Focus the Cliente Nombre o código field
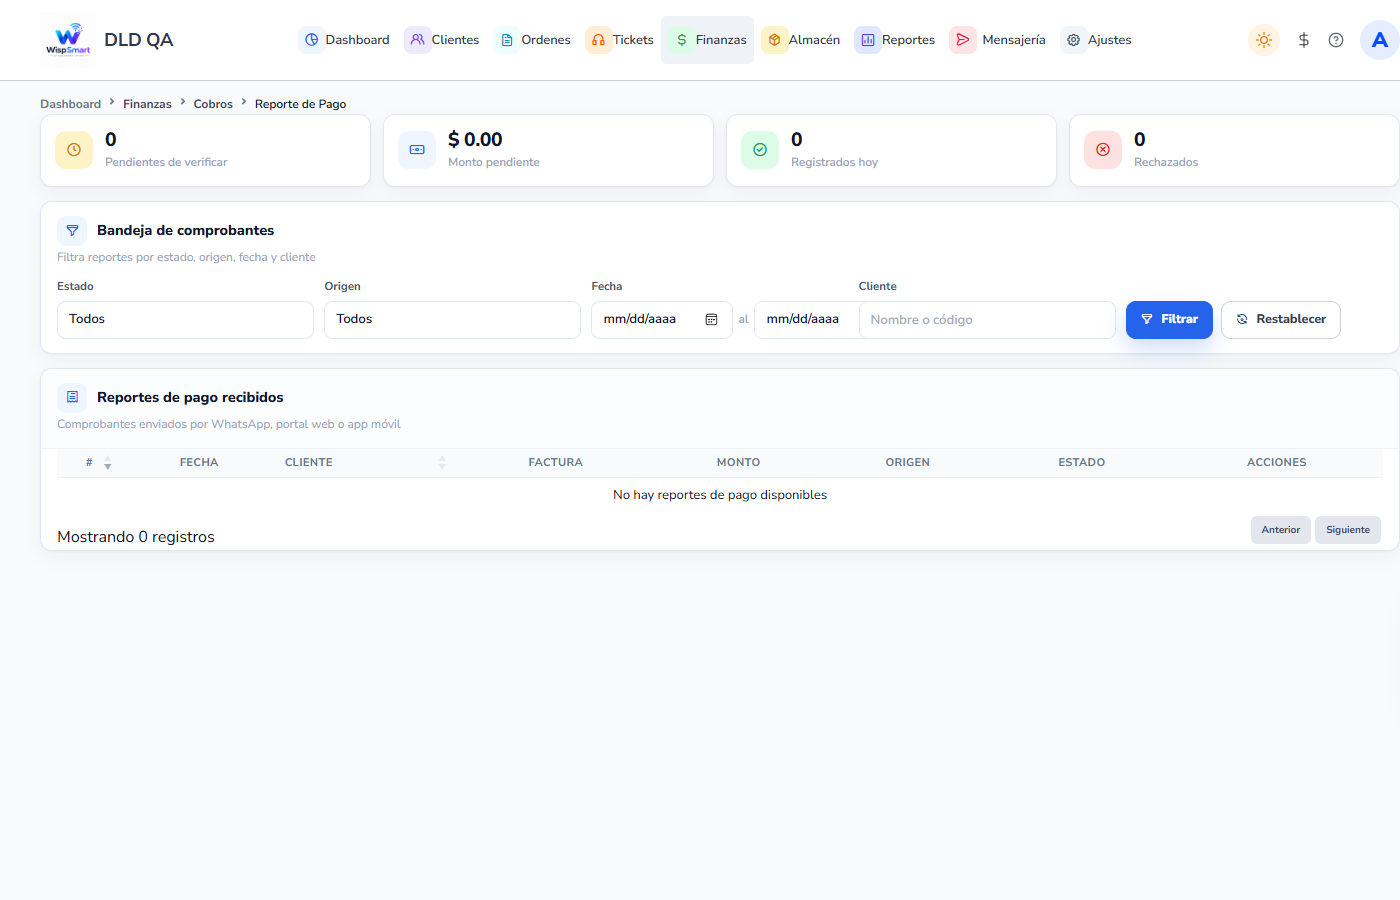The height and width of the screenshot is (900, 1400). 987,320
